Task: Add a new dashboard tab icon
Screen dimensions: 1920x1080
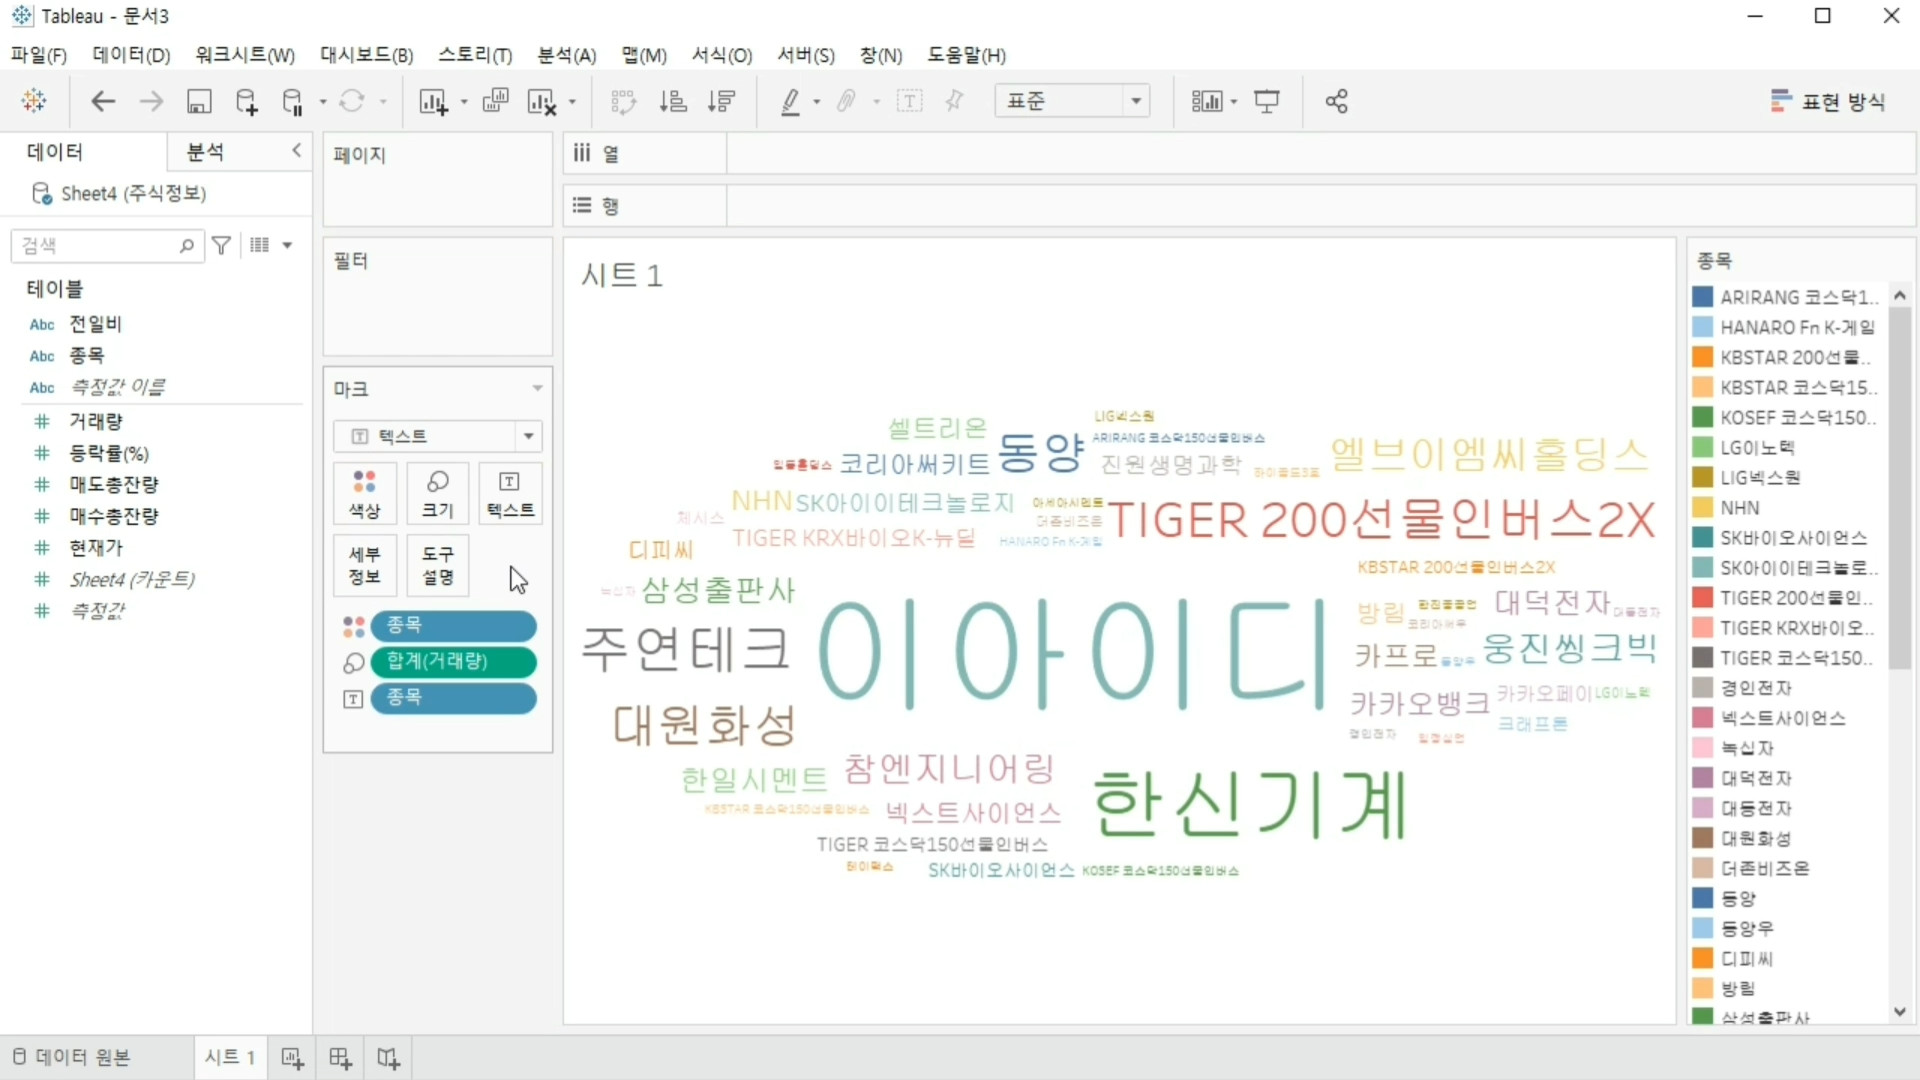Action: [x=340, y=1058]
